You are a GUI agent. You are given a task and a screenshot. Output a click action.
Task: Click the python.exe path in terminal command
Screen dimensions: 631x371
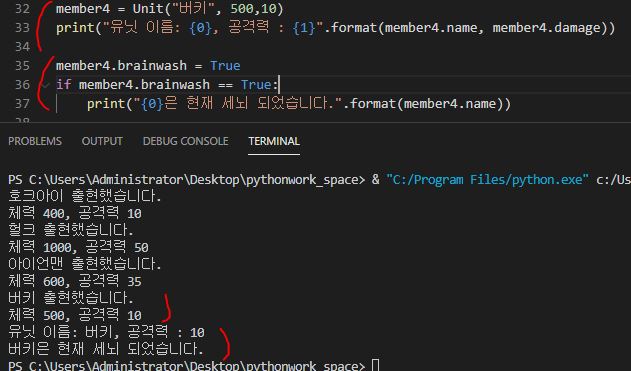[487, 179]
